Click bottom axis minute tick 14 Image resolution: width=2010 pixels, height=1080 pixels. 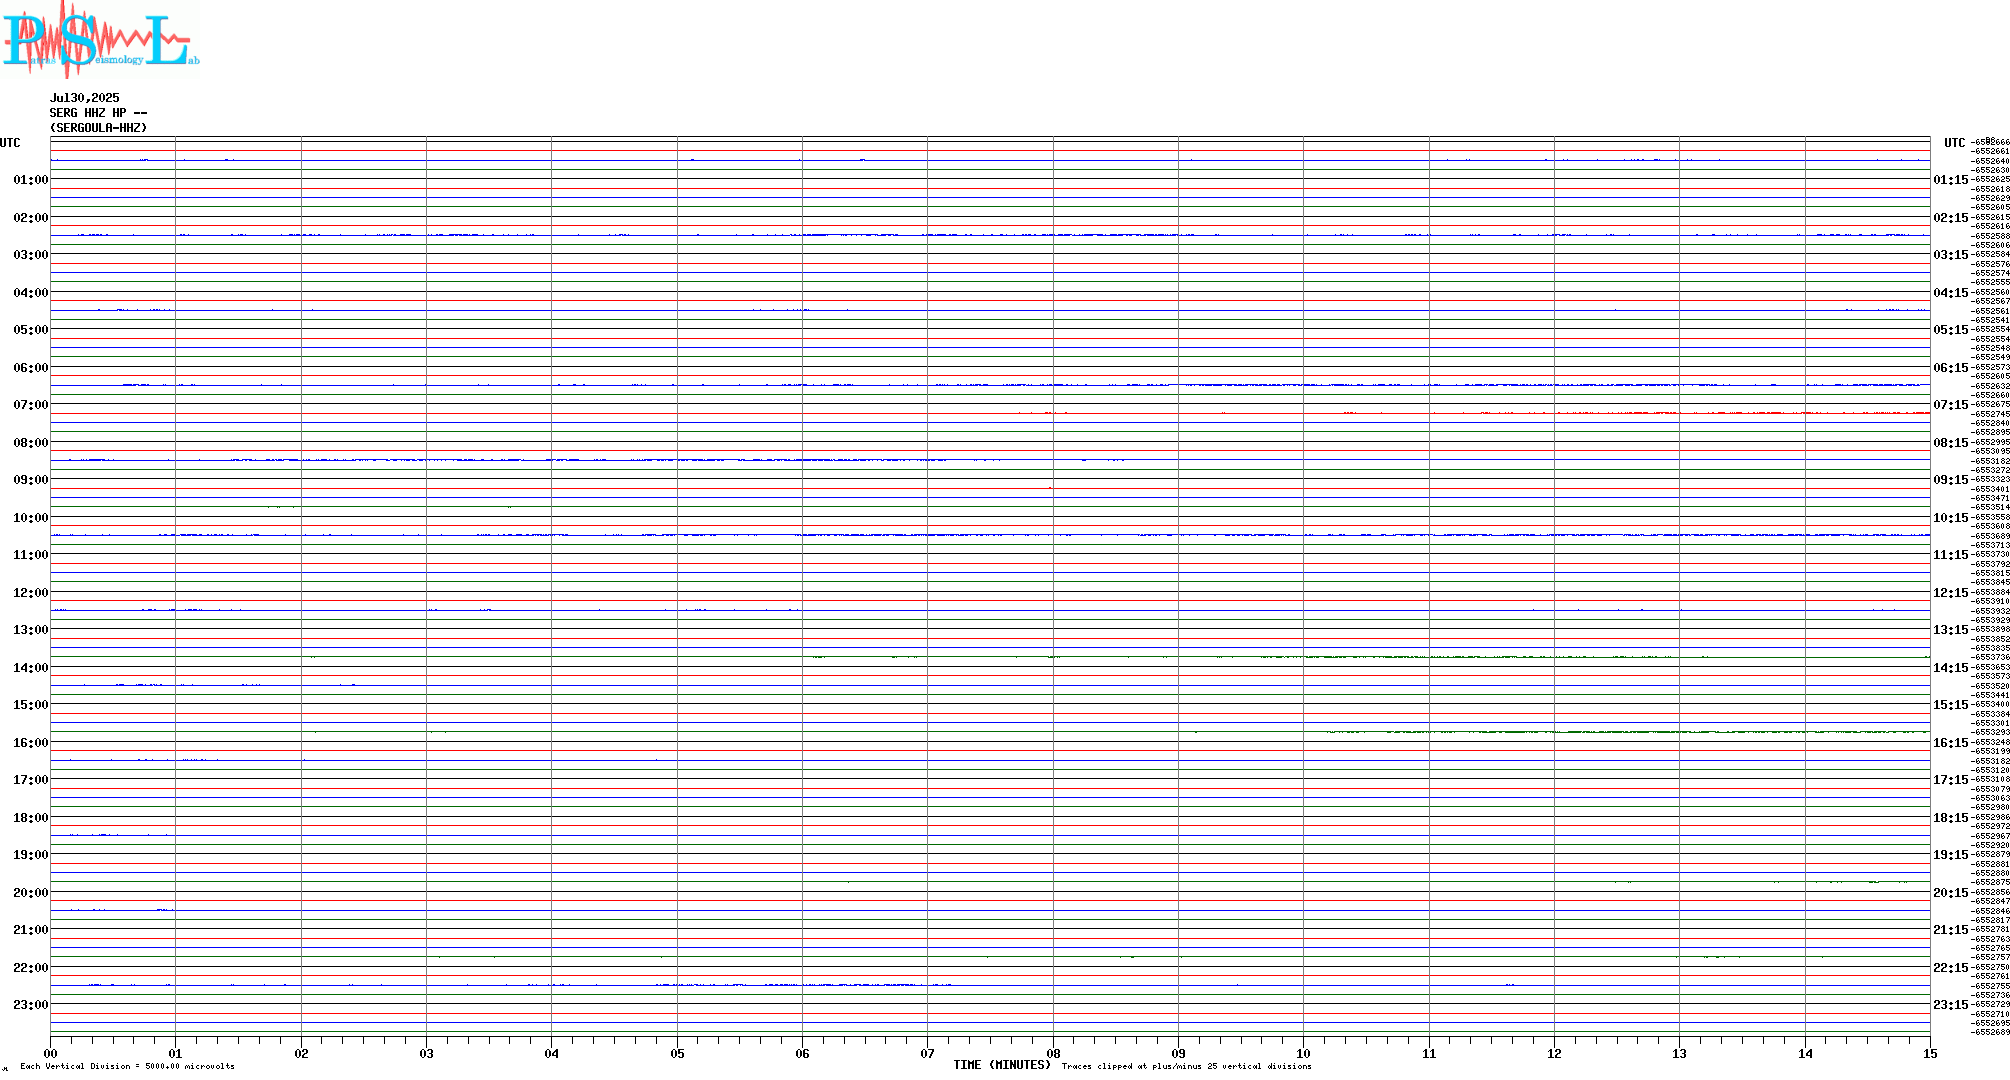1805,1053
